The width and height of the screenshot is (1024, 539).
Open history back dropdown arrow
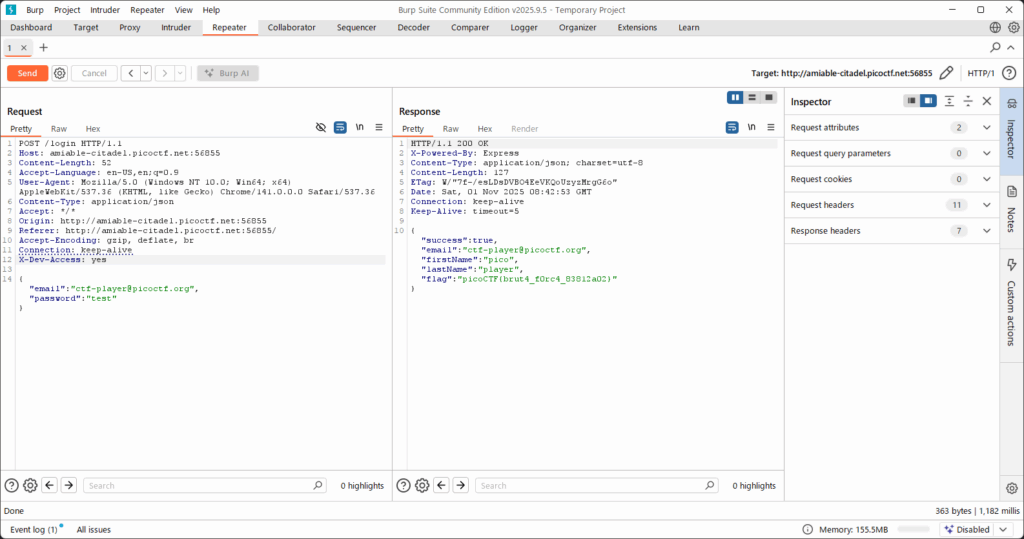(146, 73)
